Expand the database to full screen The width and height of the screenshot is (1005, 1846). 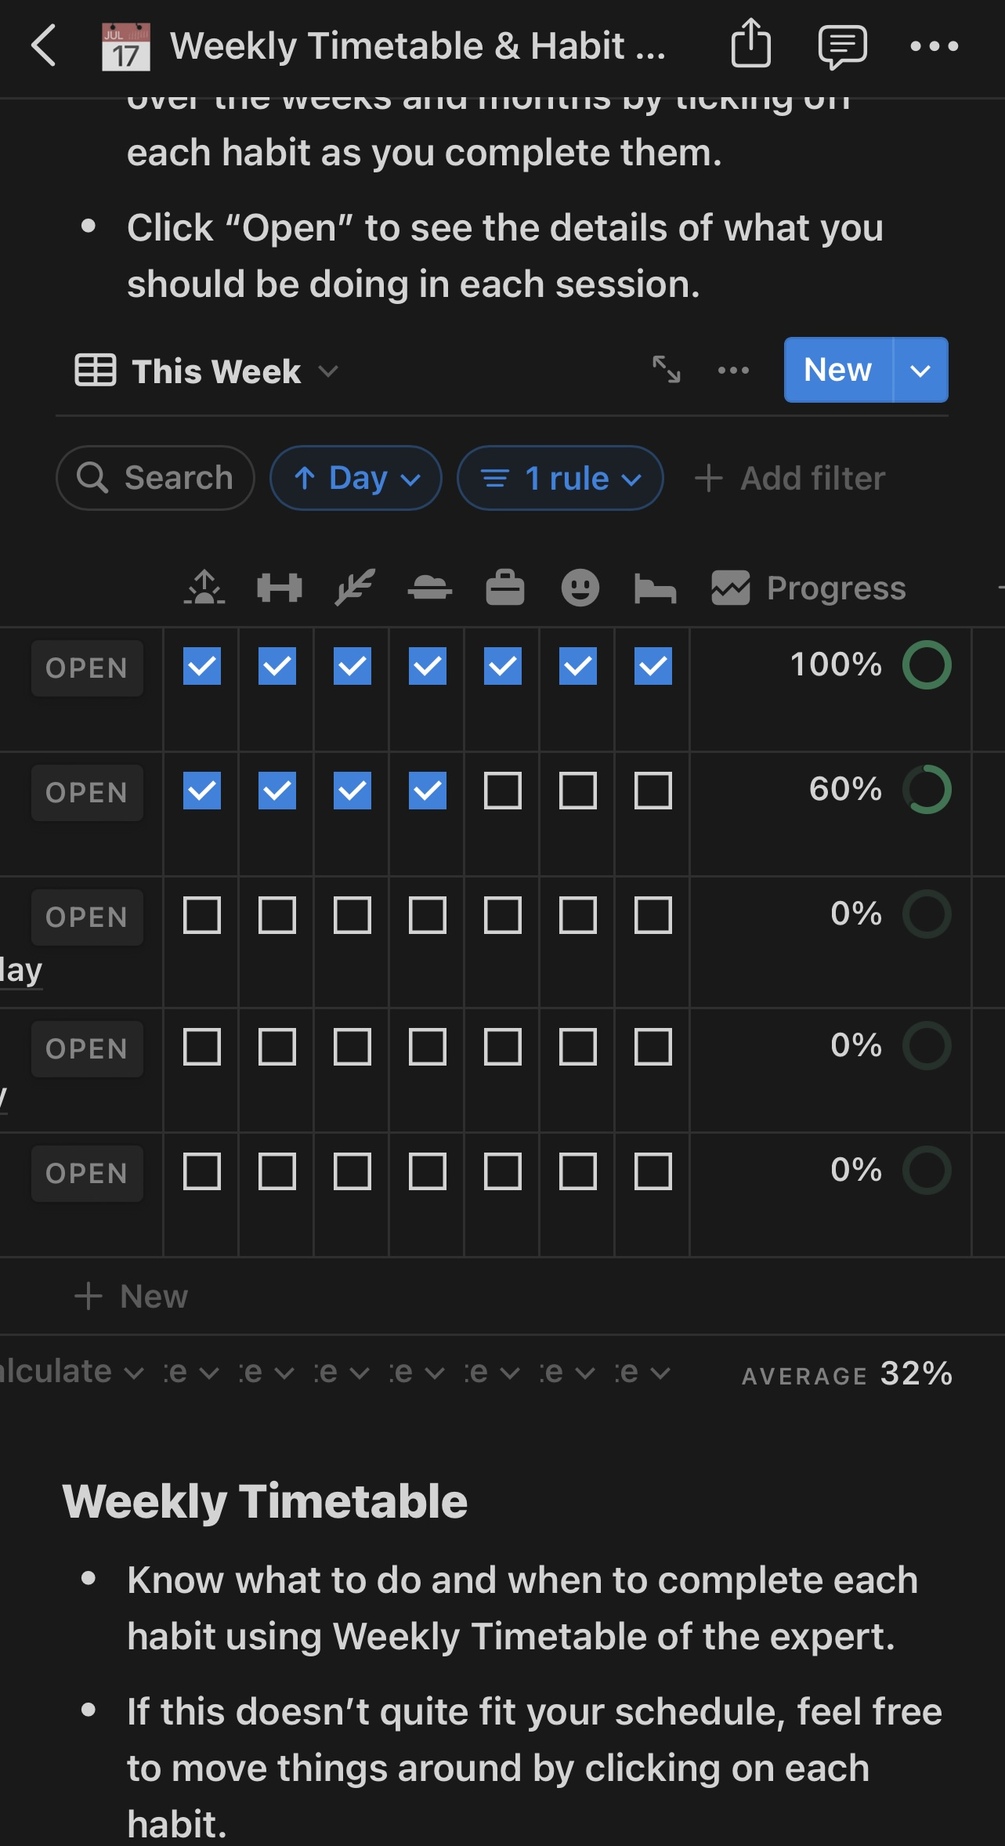666,370
